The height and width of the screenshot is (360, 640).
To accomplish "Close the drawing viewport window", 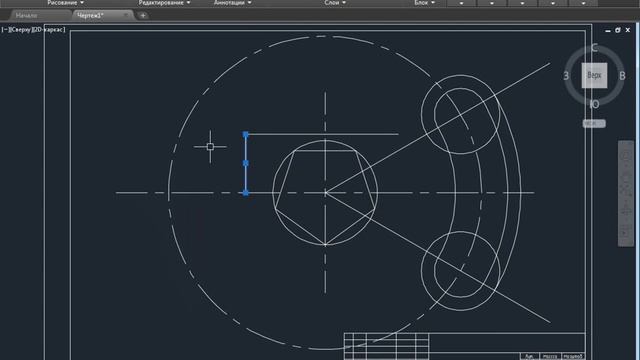I will pyautogui.click(x=628, y=30).
